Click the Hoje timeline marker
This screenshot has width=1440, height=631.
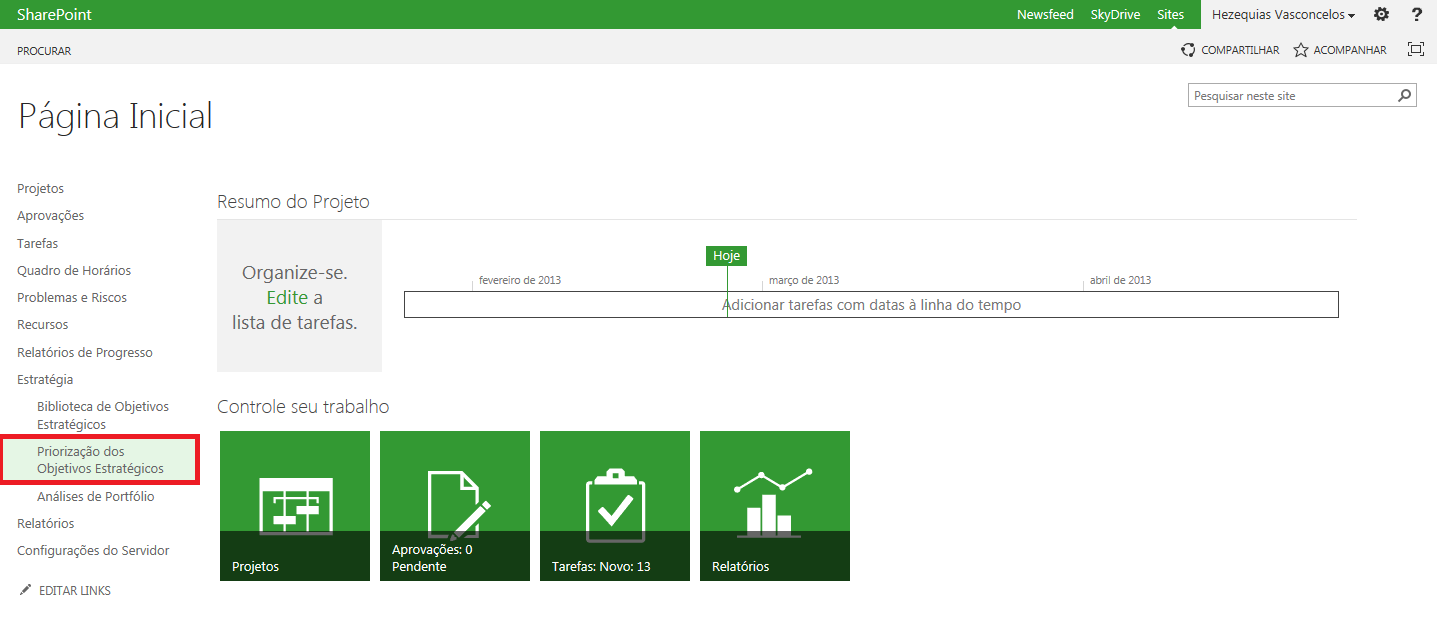pos(727,256)
